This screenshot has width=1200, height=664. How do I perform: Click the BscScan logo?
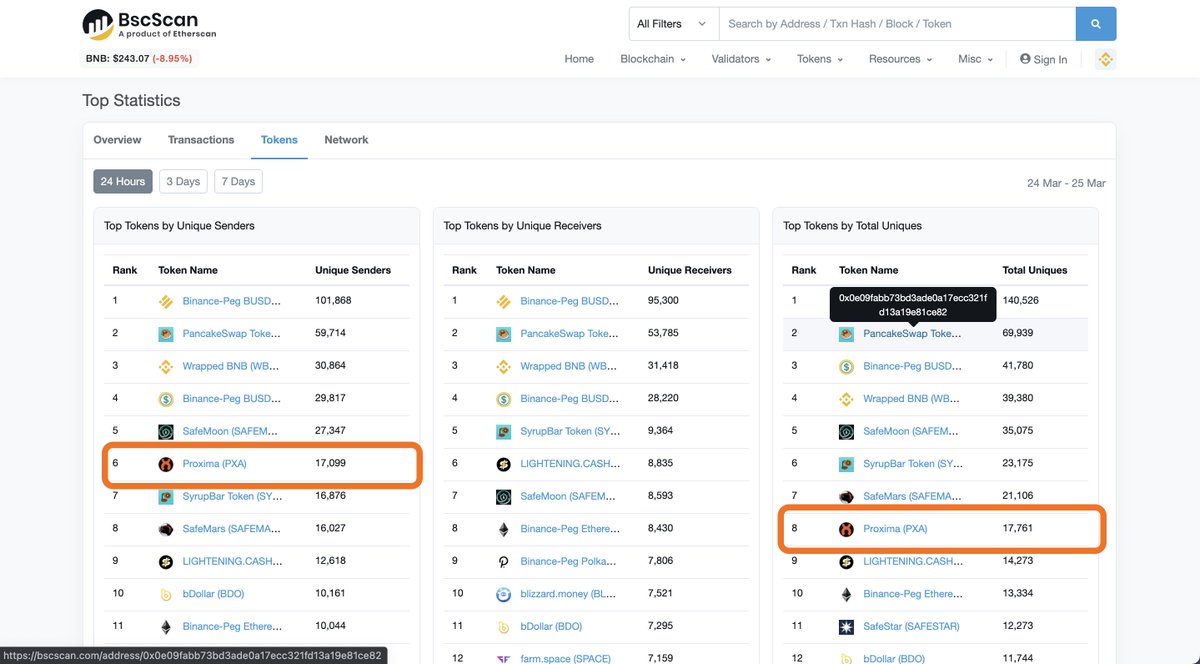coord(150,24)
